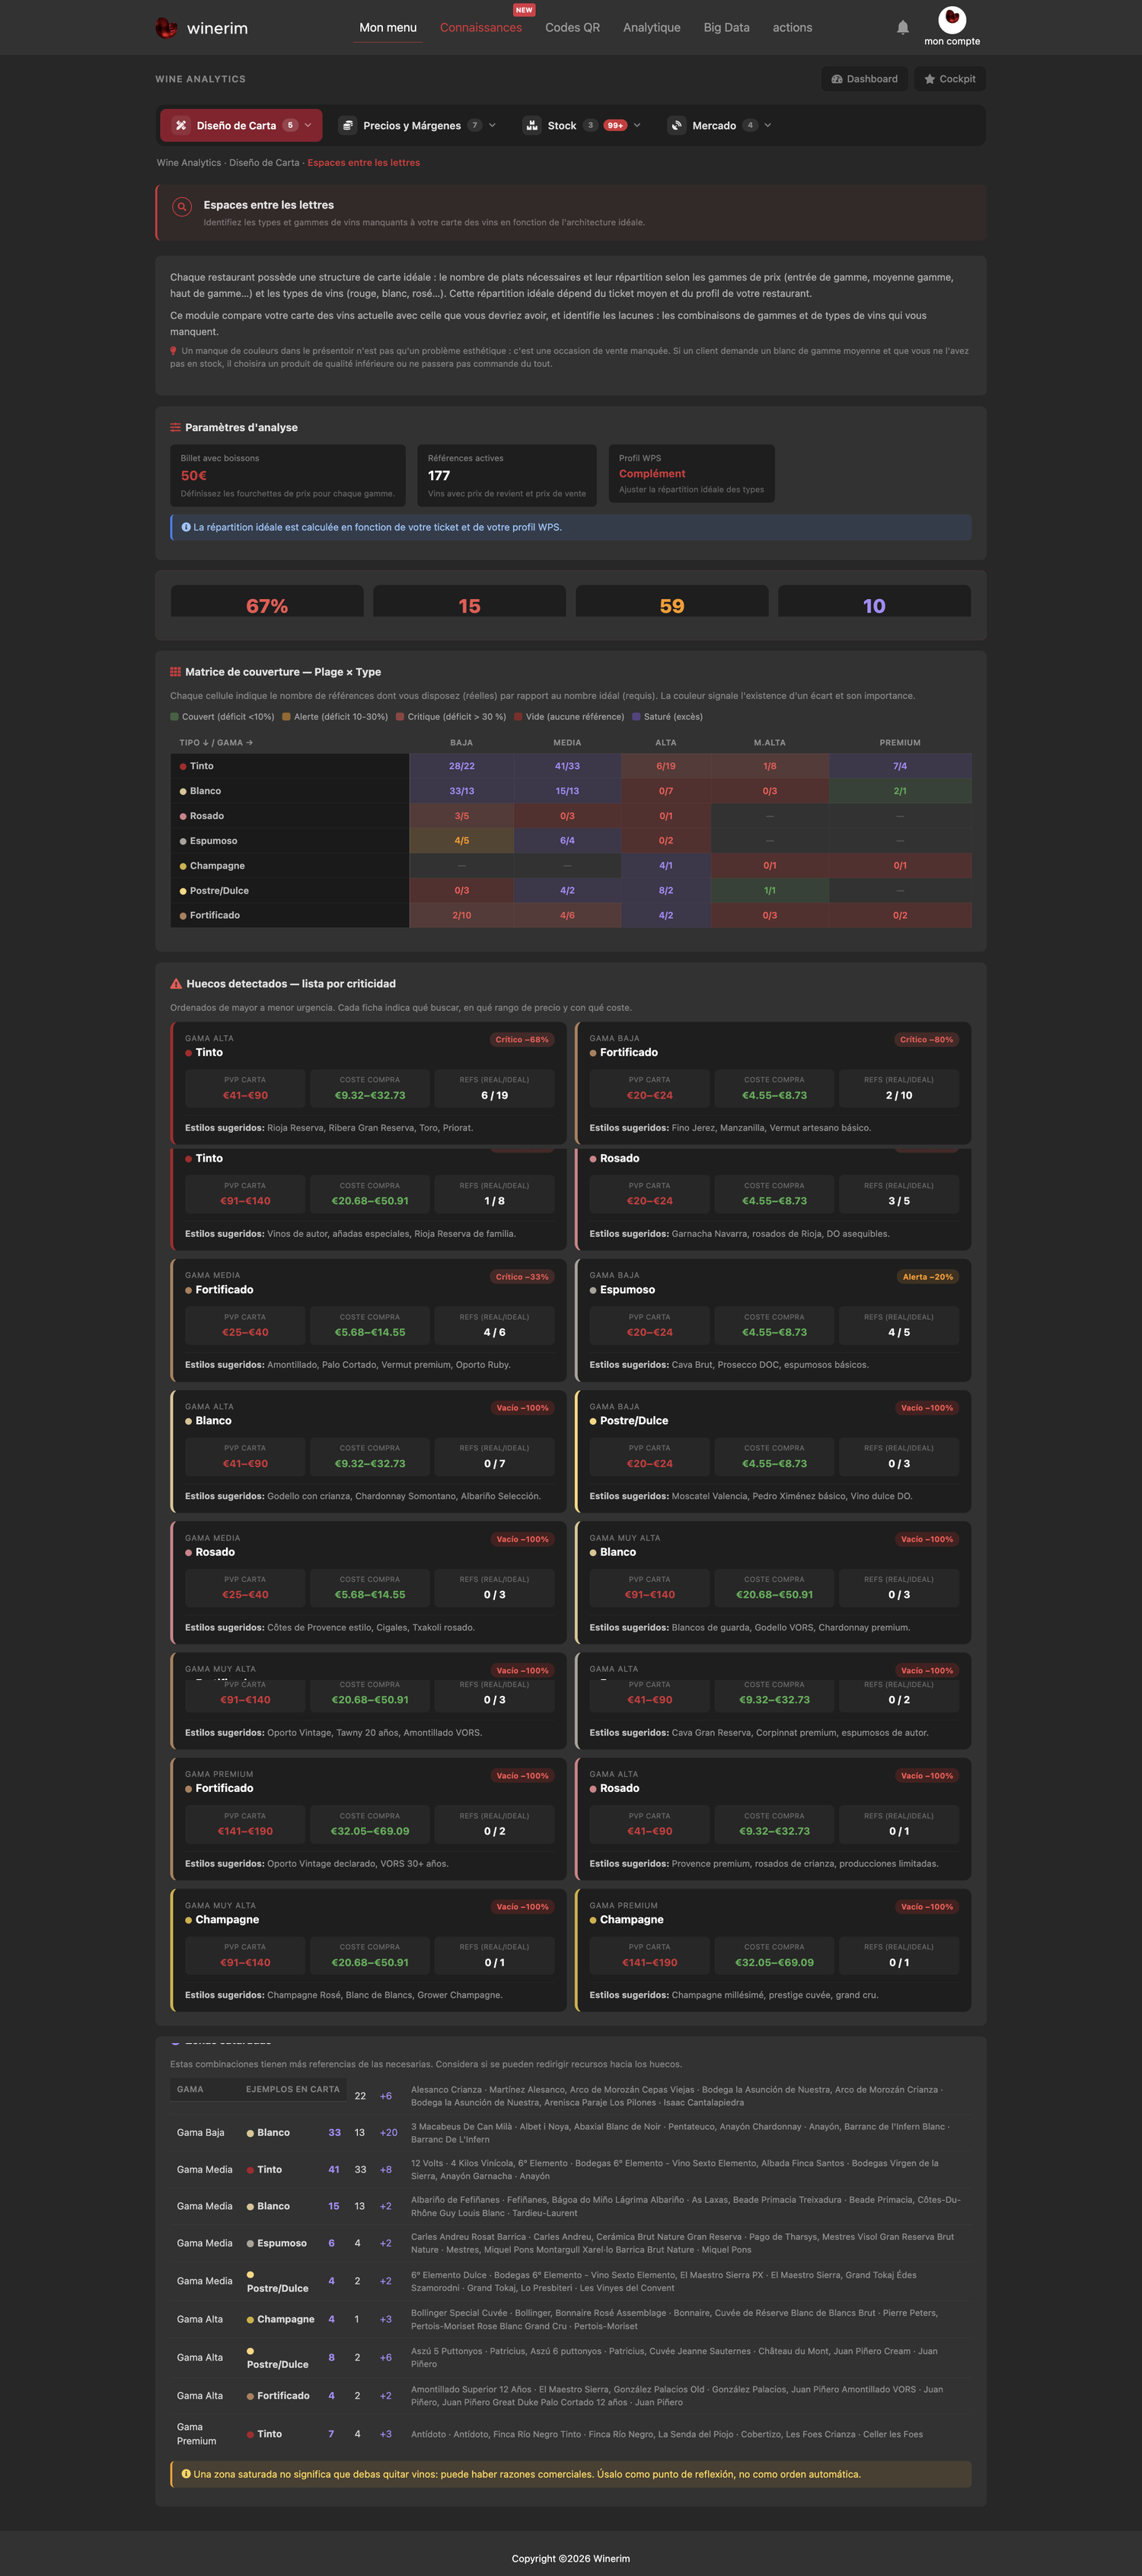Expand the Mercado dropdown chevron
Screen dimensions: 1142x2576
pos(767,126)
